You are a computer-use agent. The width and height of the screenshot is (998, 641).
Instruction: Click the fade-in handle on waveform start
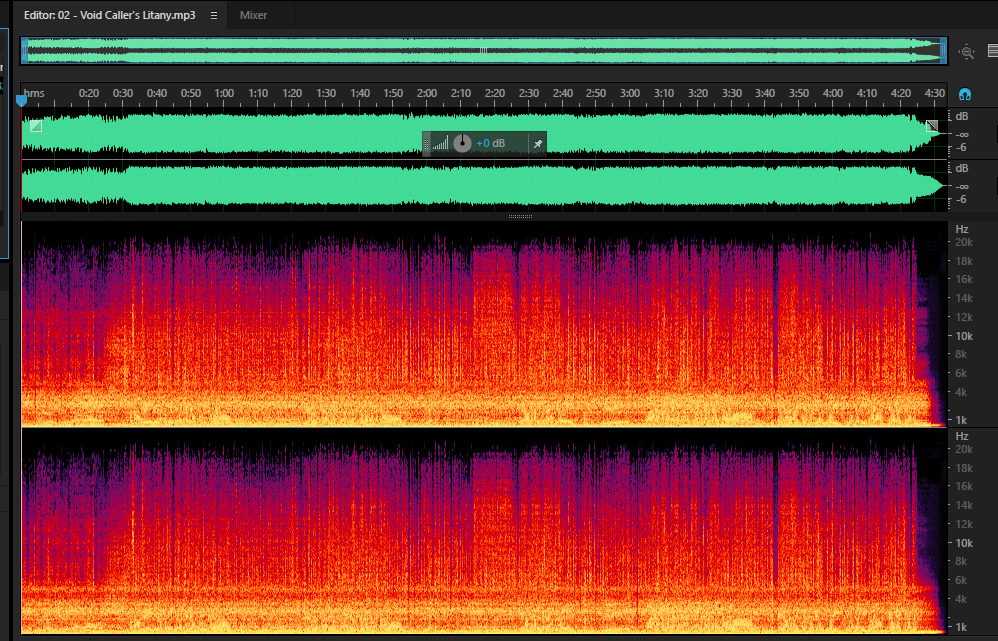coord(36,126)
